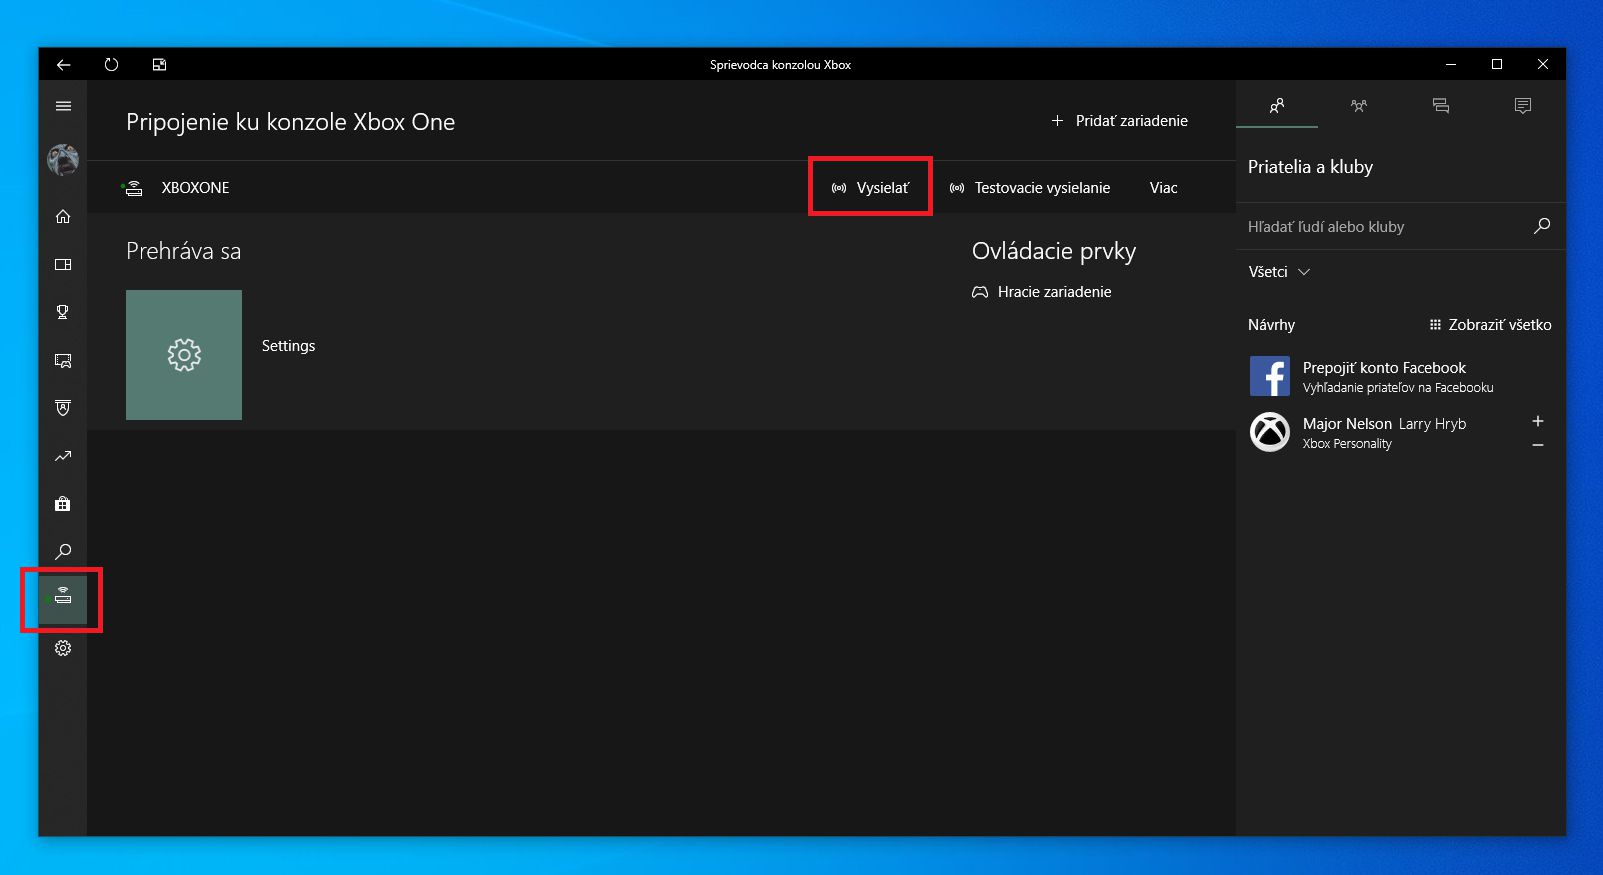The image size is (1603, 875).
Task: Click the Settings label under Prehráva sa
Action: (x=288, y=346)
